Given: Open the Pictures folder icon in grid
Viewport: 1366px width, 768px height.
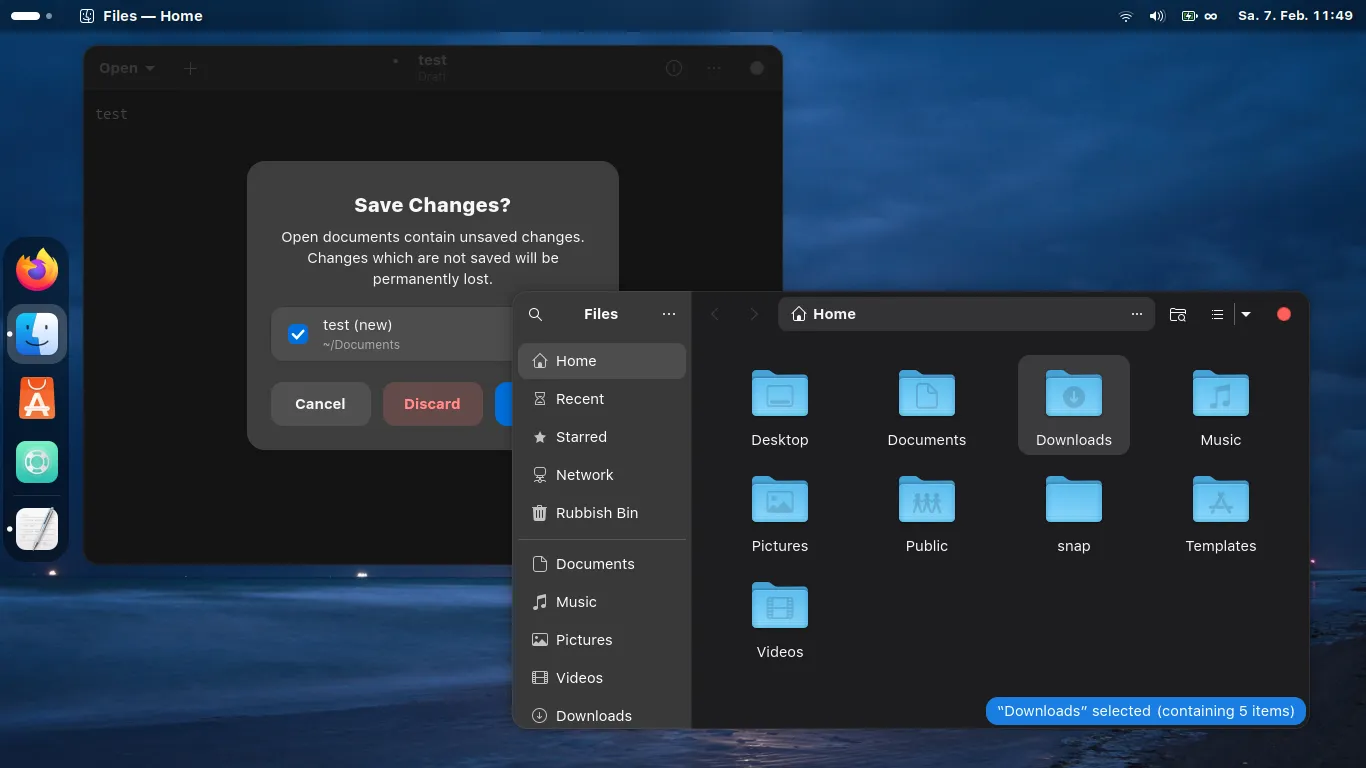Looking at the screenshot, I should [779, 499].
